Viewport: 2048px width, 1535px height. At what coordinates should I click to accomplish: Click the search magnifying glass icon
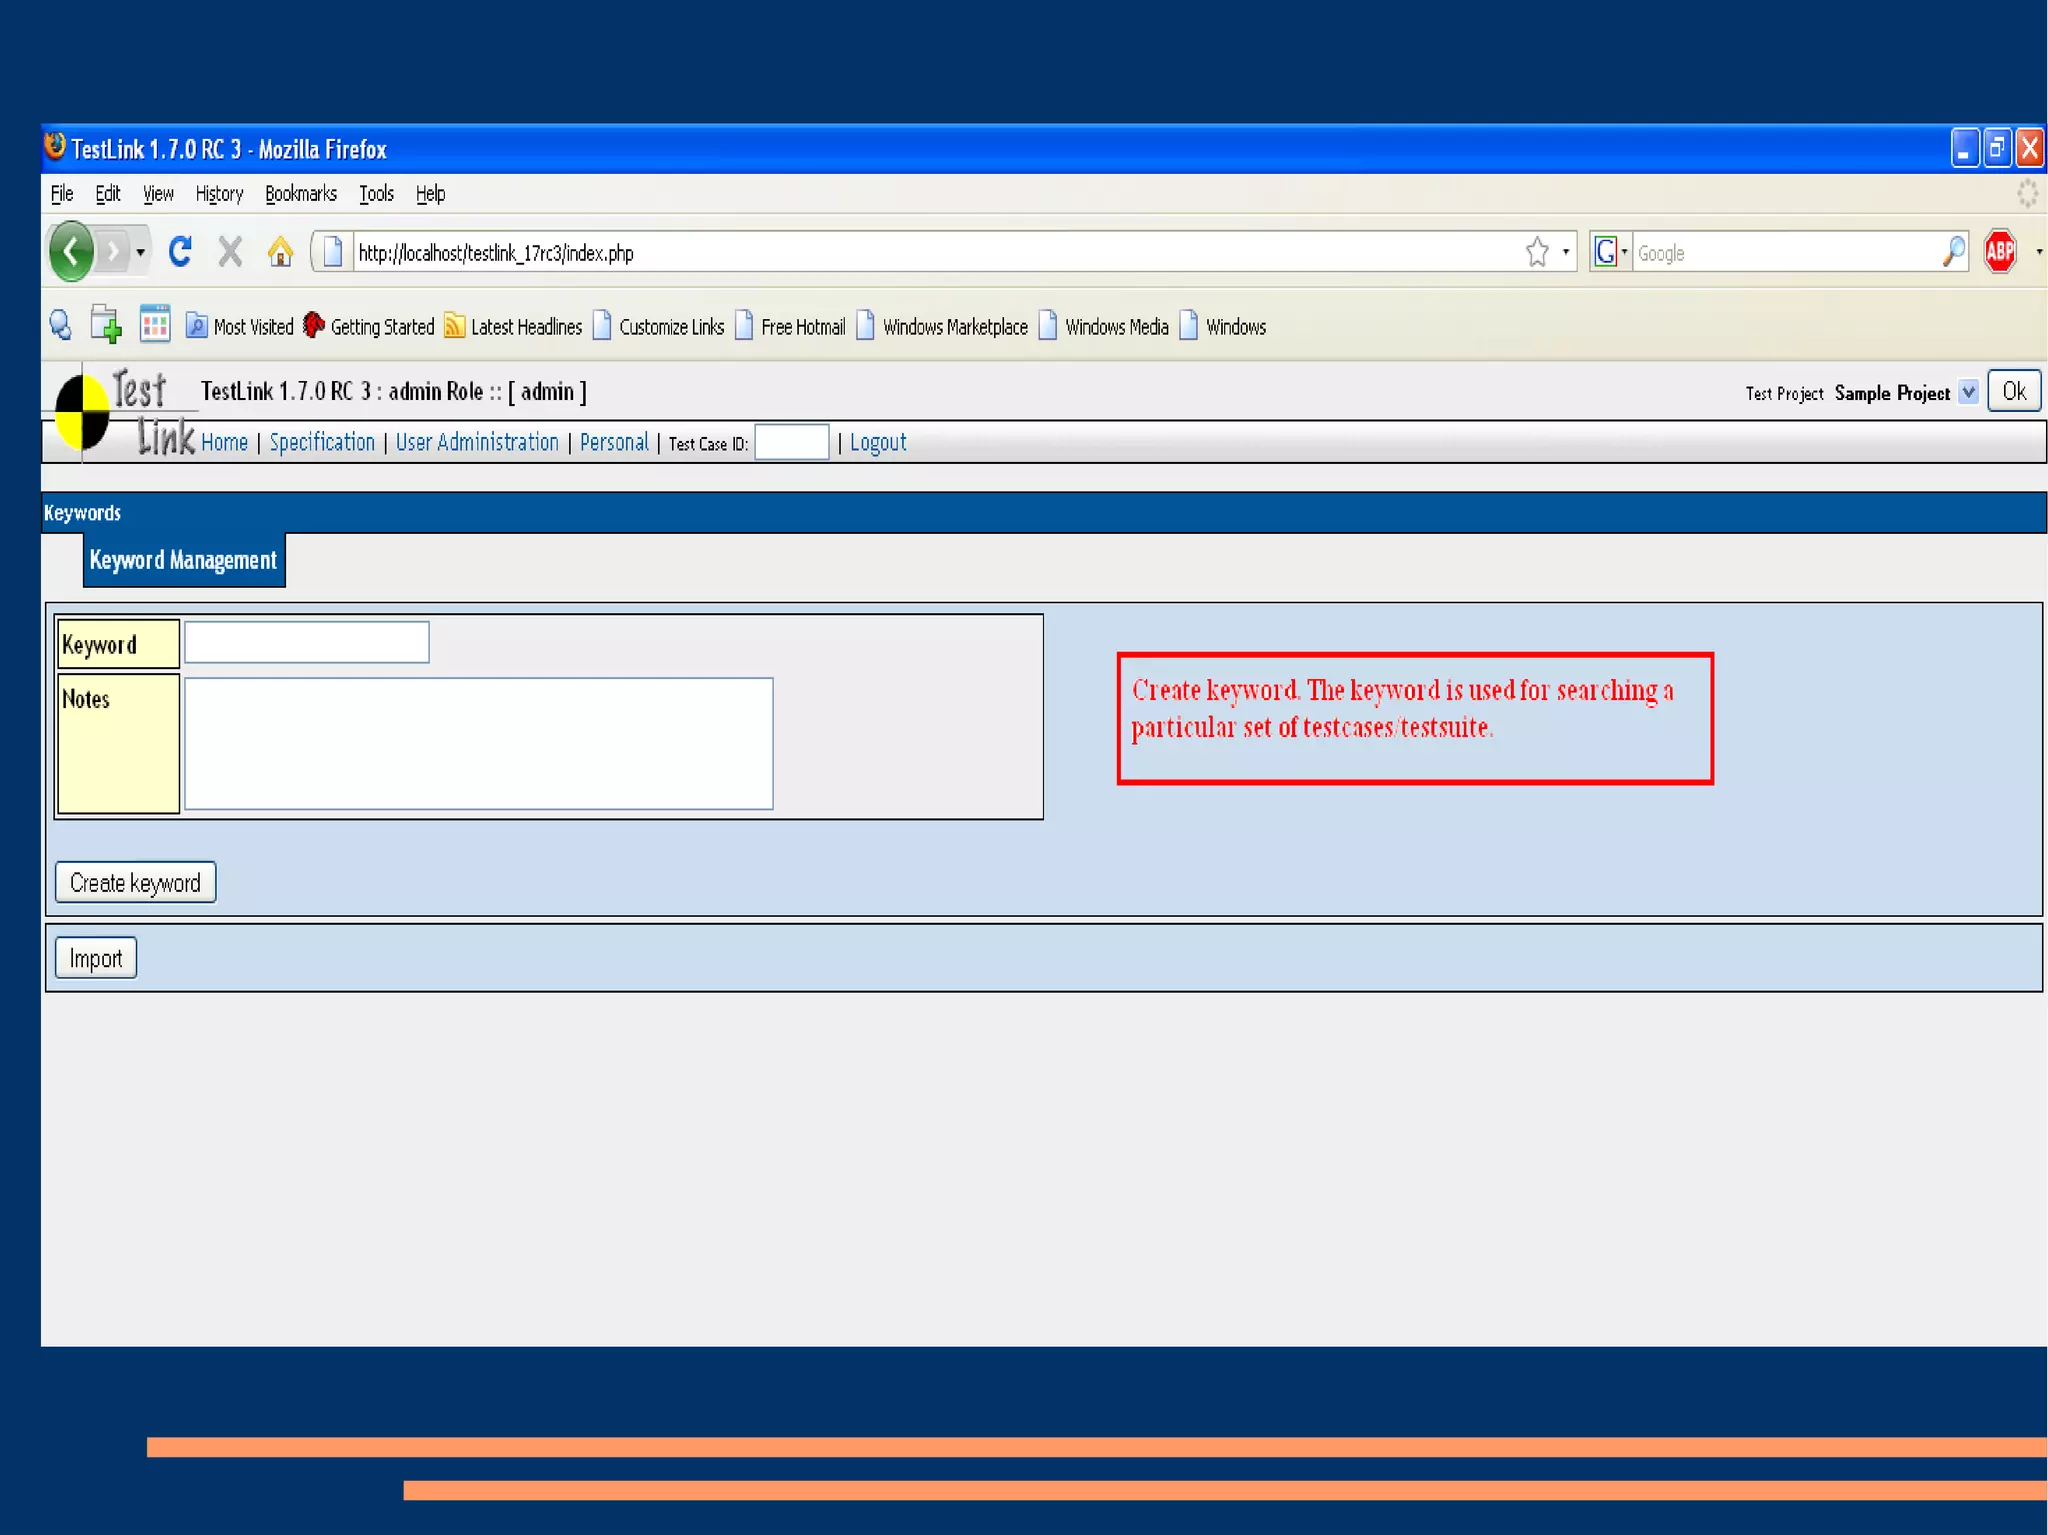click(1953, 252)
